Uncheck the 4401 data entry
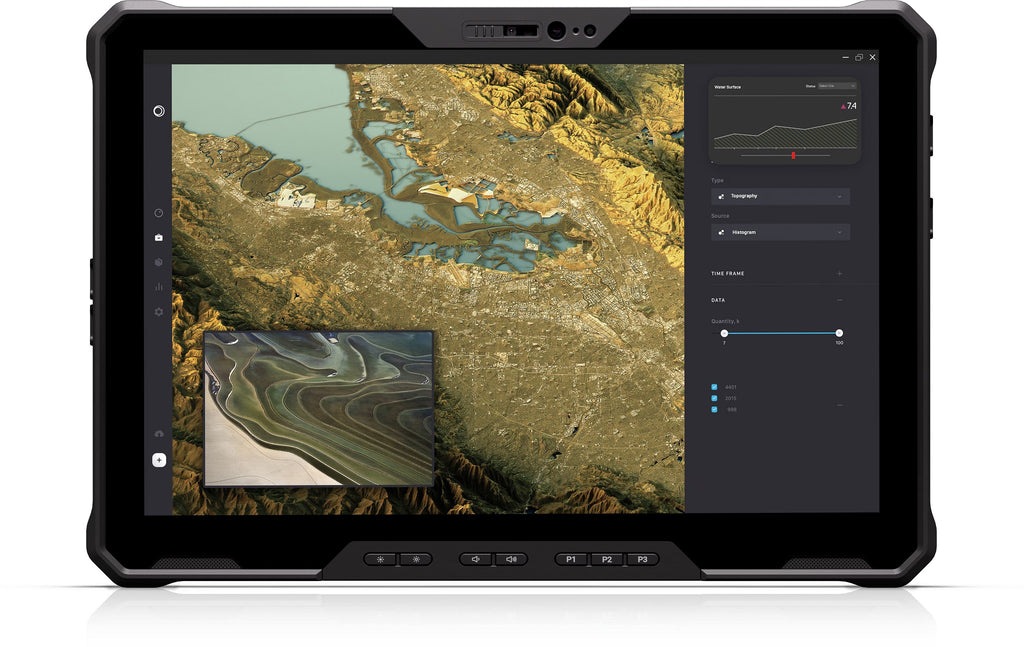1024x647 pixels. click(713, 385)
